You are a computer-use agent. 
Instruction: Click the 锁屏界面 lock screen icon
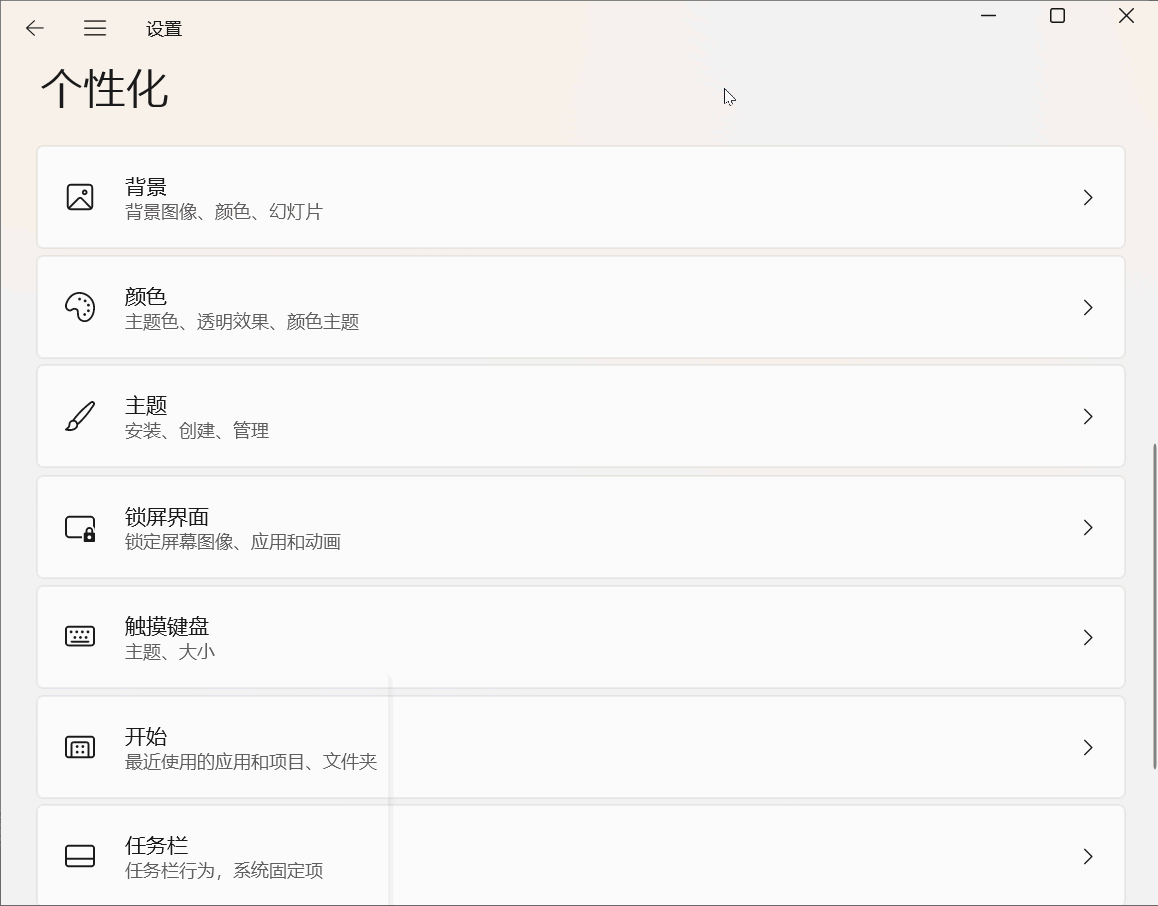80,527
